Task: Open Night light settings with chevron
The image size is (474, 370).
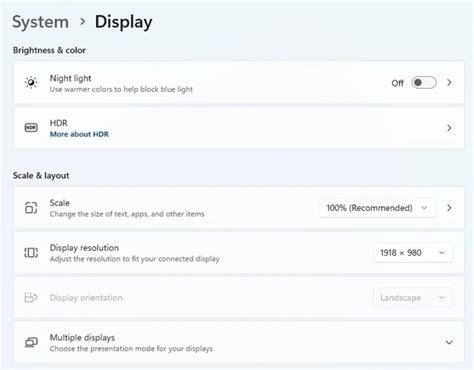Action: click(x=449, y=83)
